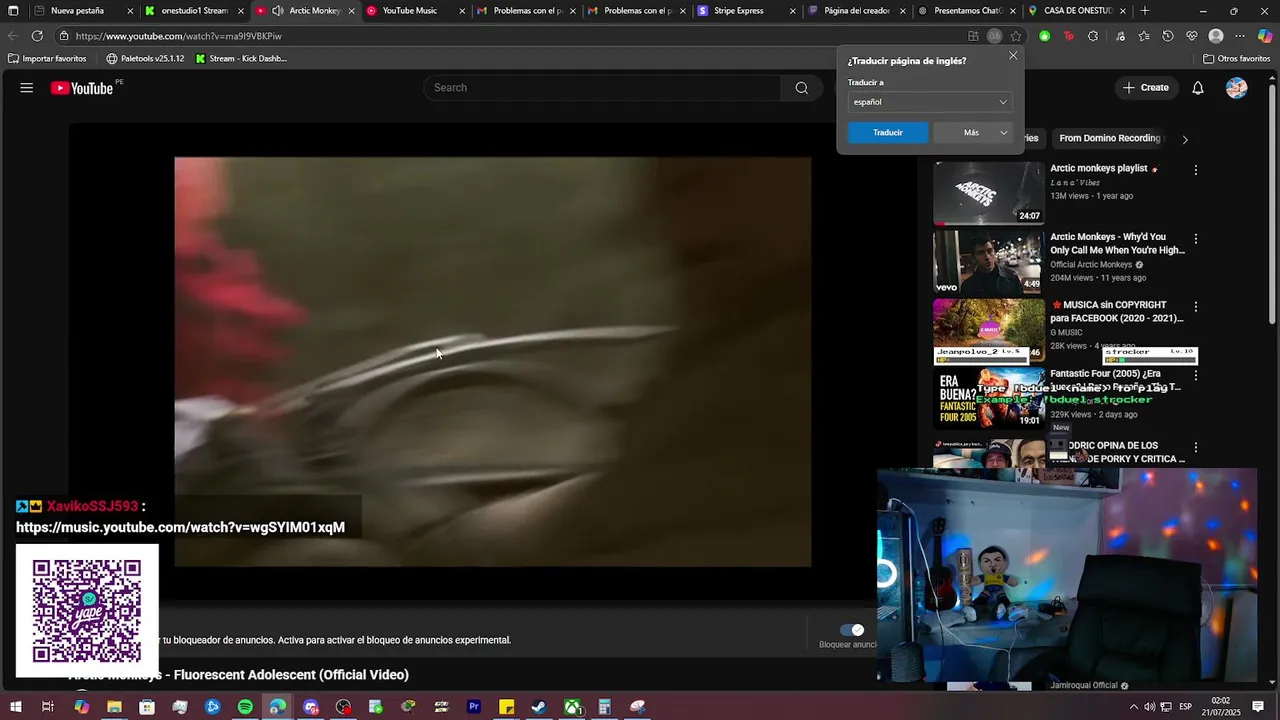Open the Windows Start menu

tap(15, 707)
